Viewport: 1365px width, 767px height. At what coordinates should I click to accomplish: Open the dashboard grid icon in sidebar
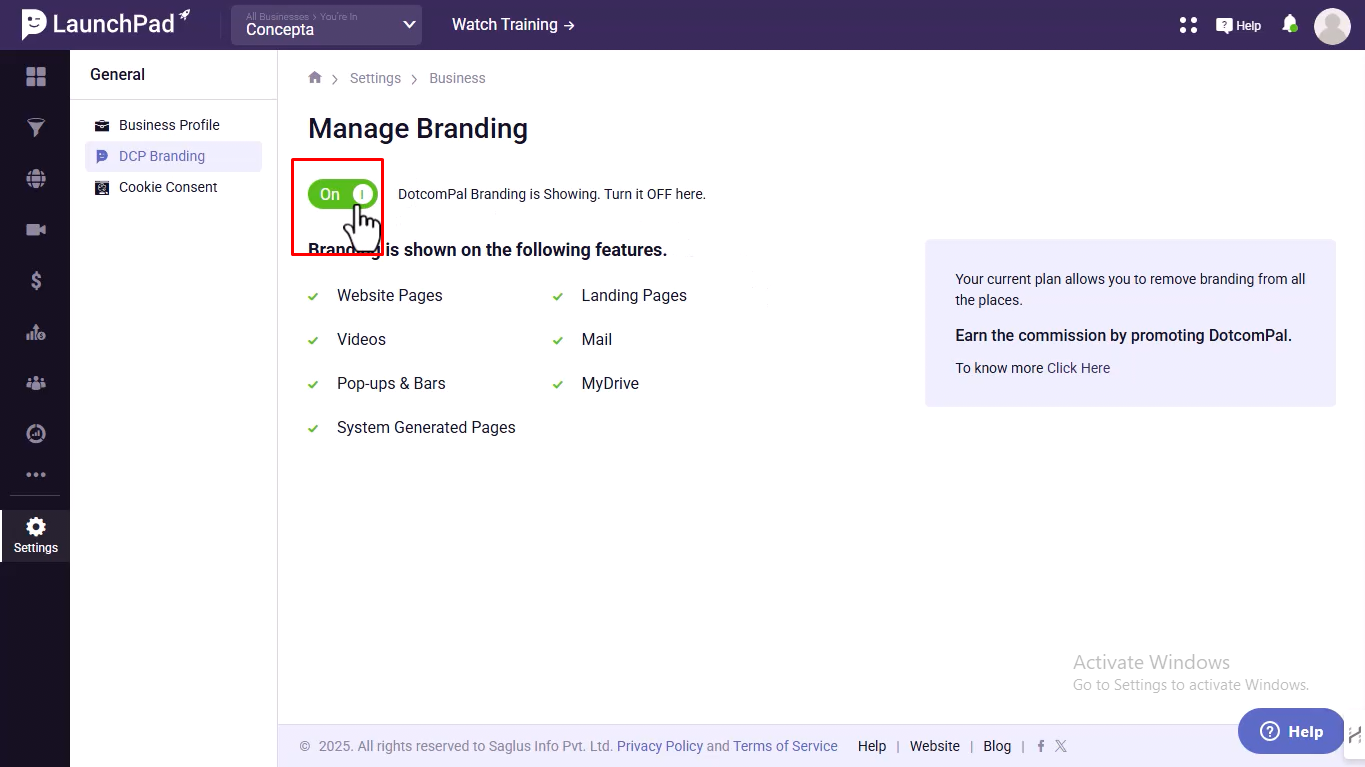coord(36,77)
